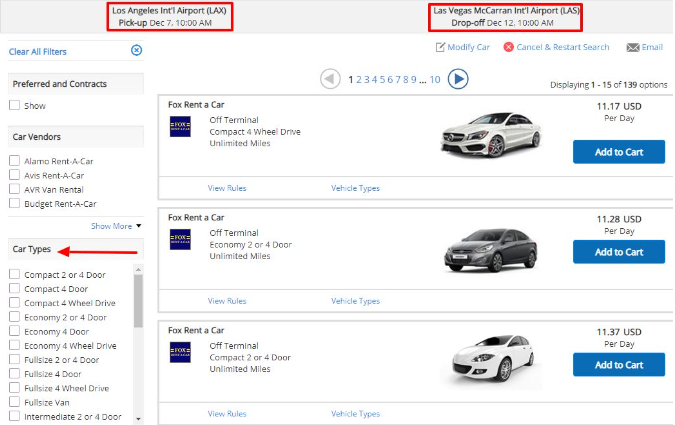Screen dimensions: 675x425
Task: Jump to results page 10
Action: [435, 80]
